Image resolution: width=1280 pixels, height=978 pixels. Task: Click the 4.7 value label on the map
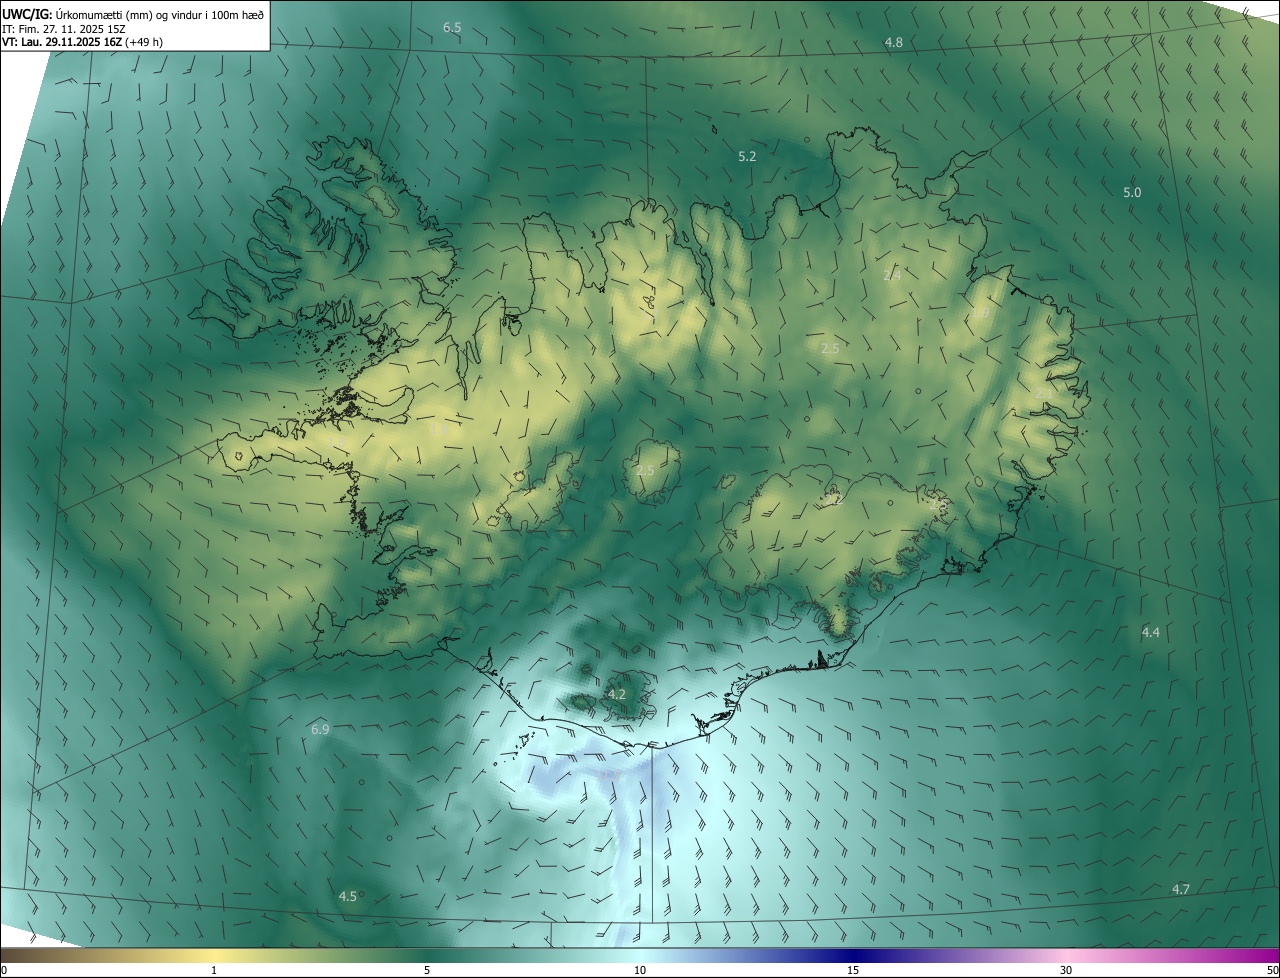tap(1181, 889)
